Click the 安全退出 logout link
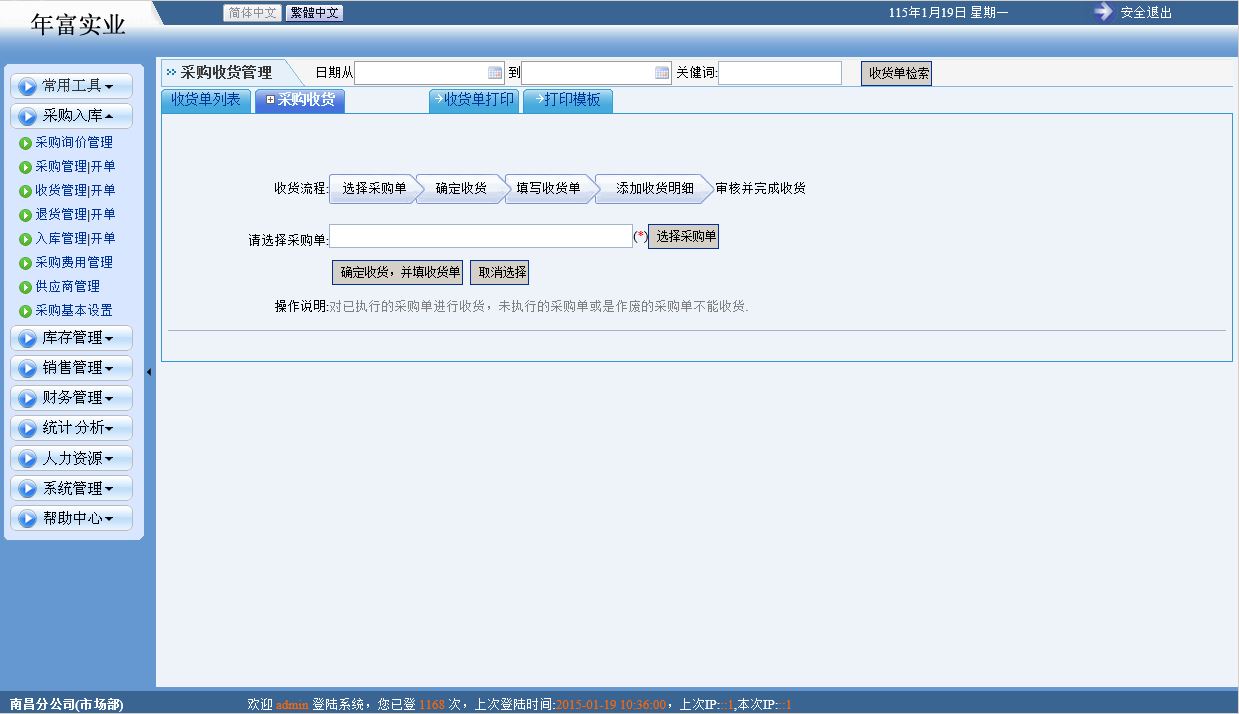The width and height of the screenshot is (1239, 714). click(x=1146, y=13)
